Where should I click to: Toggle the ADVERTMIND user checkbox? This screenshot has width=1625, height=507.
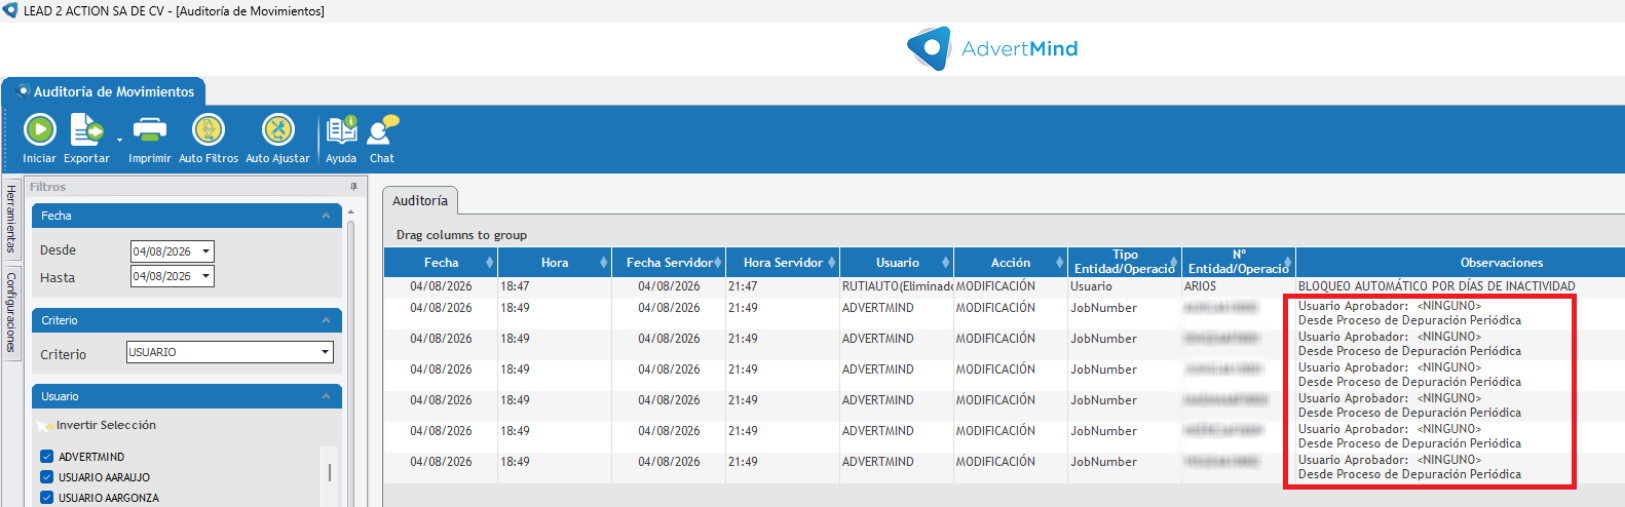click(46, 456)
